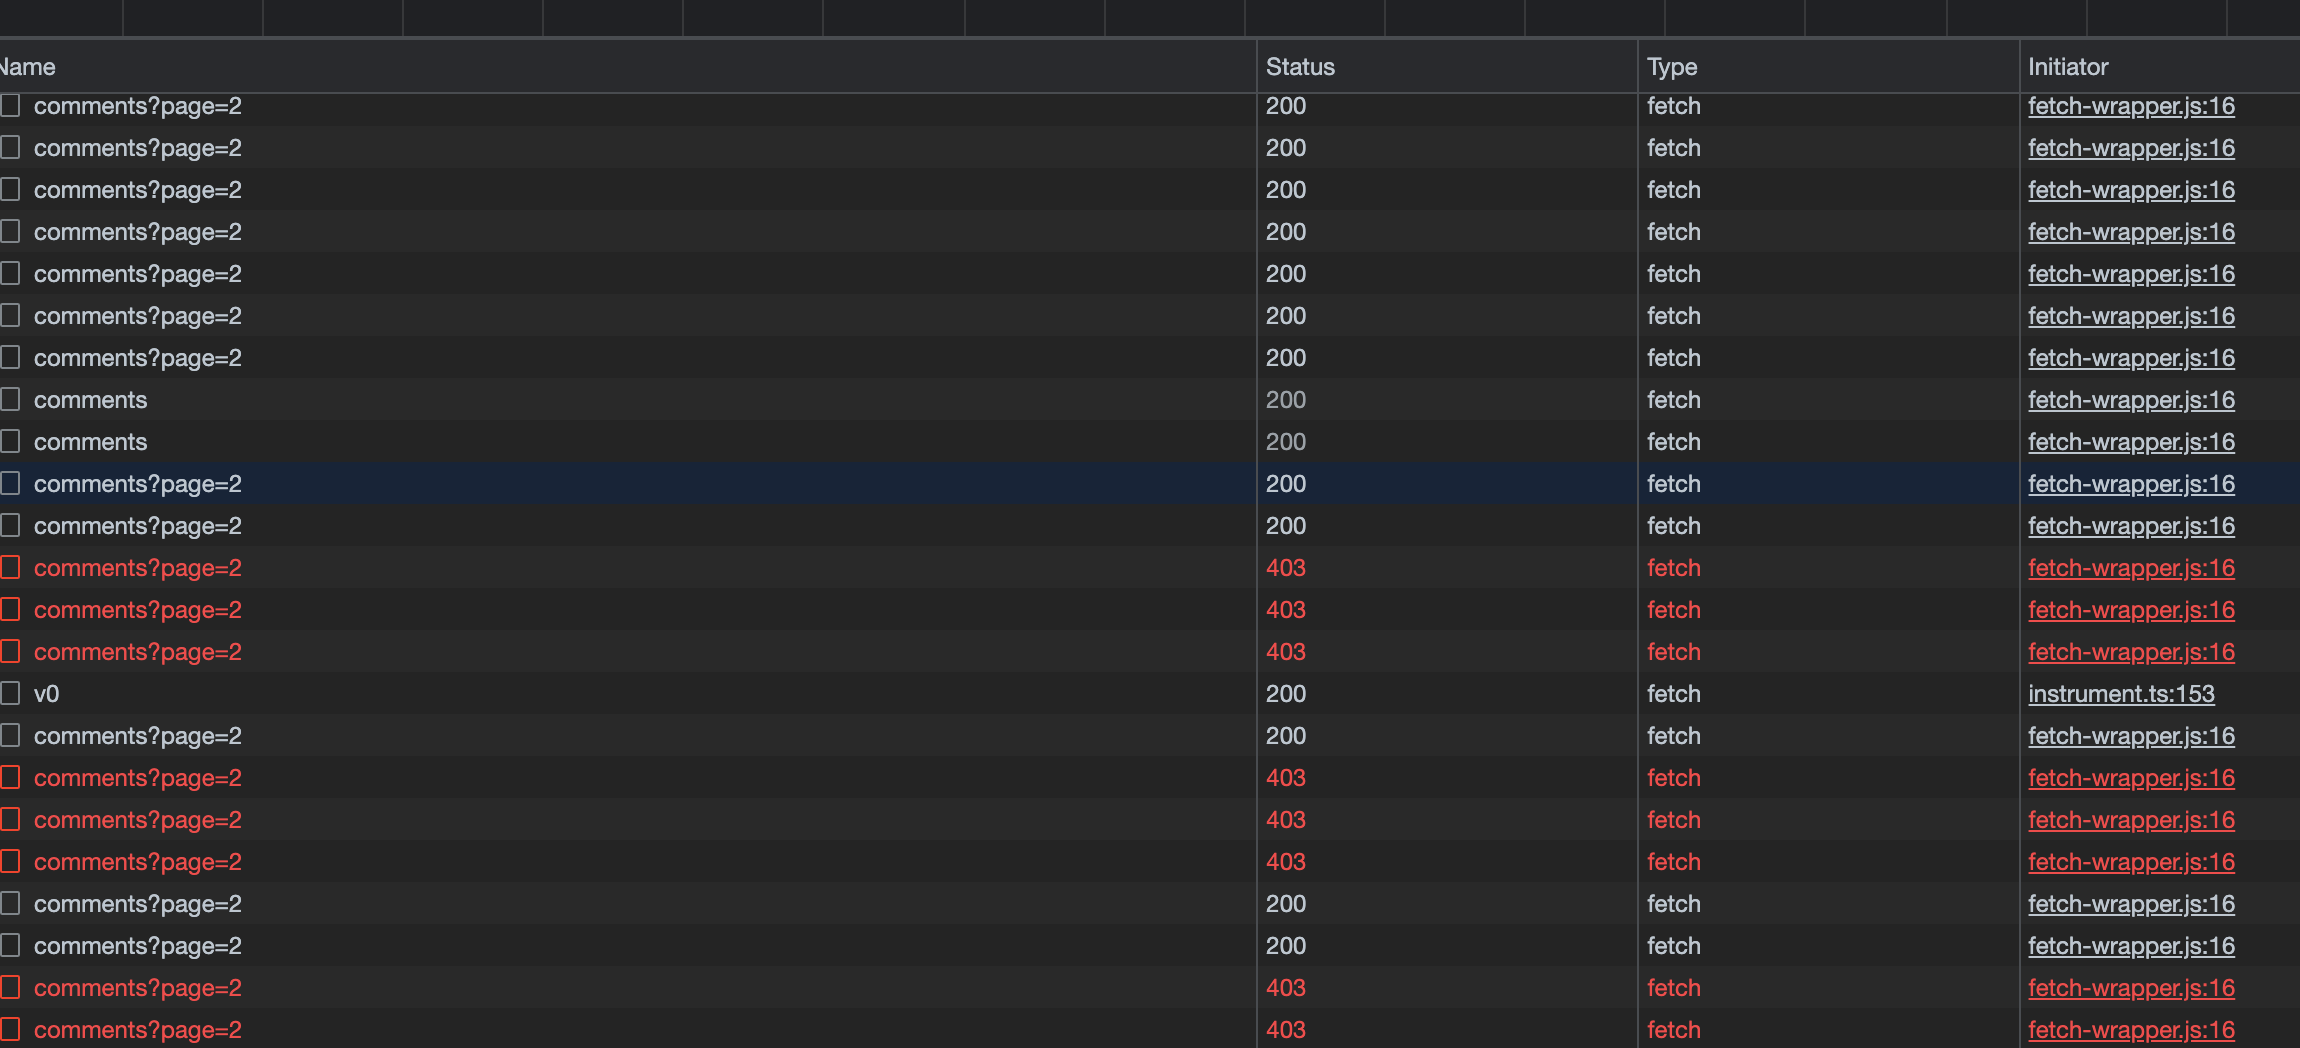
Task: Sort requests by the Initiator column header
Action: [2067, 66]
